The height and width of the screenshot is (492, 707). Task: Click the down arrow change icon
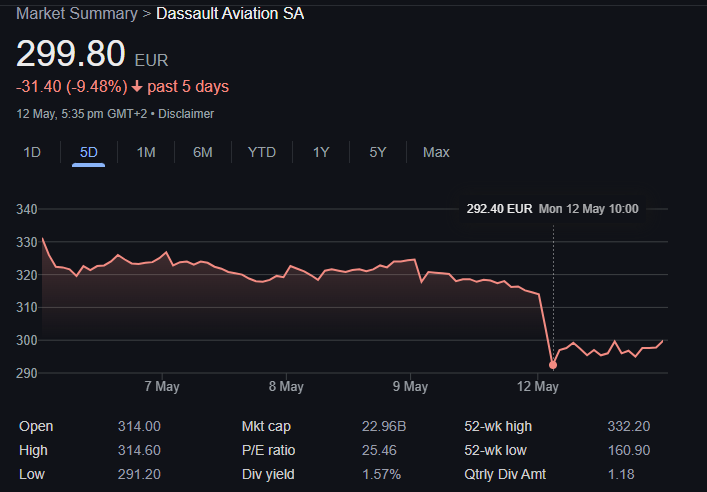(137, 87)
